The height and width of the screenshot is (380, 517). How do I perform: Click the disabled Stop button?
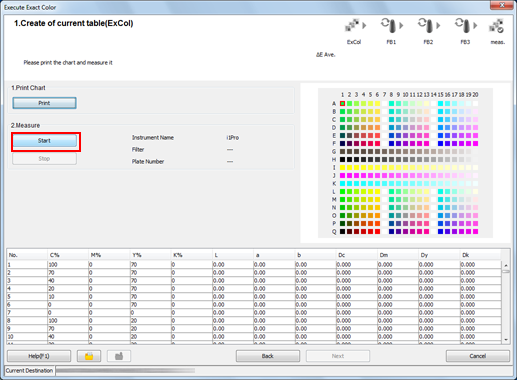44,159
